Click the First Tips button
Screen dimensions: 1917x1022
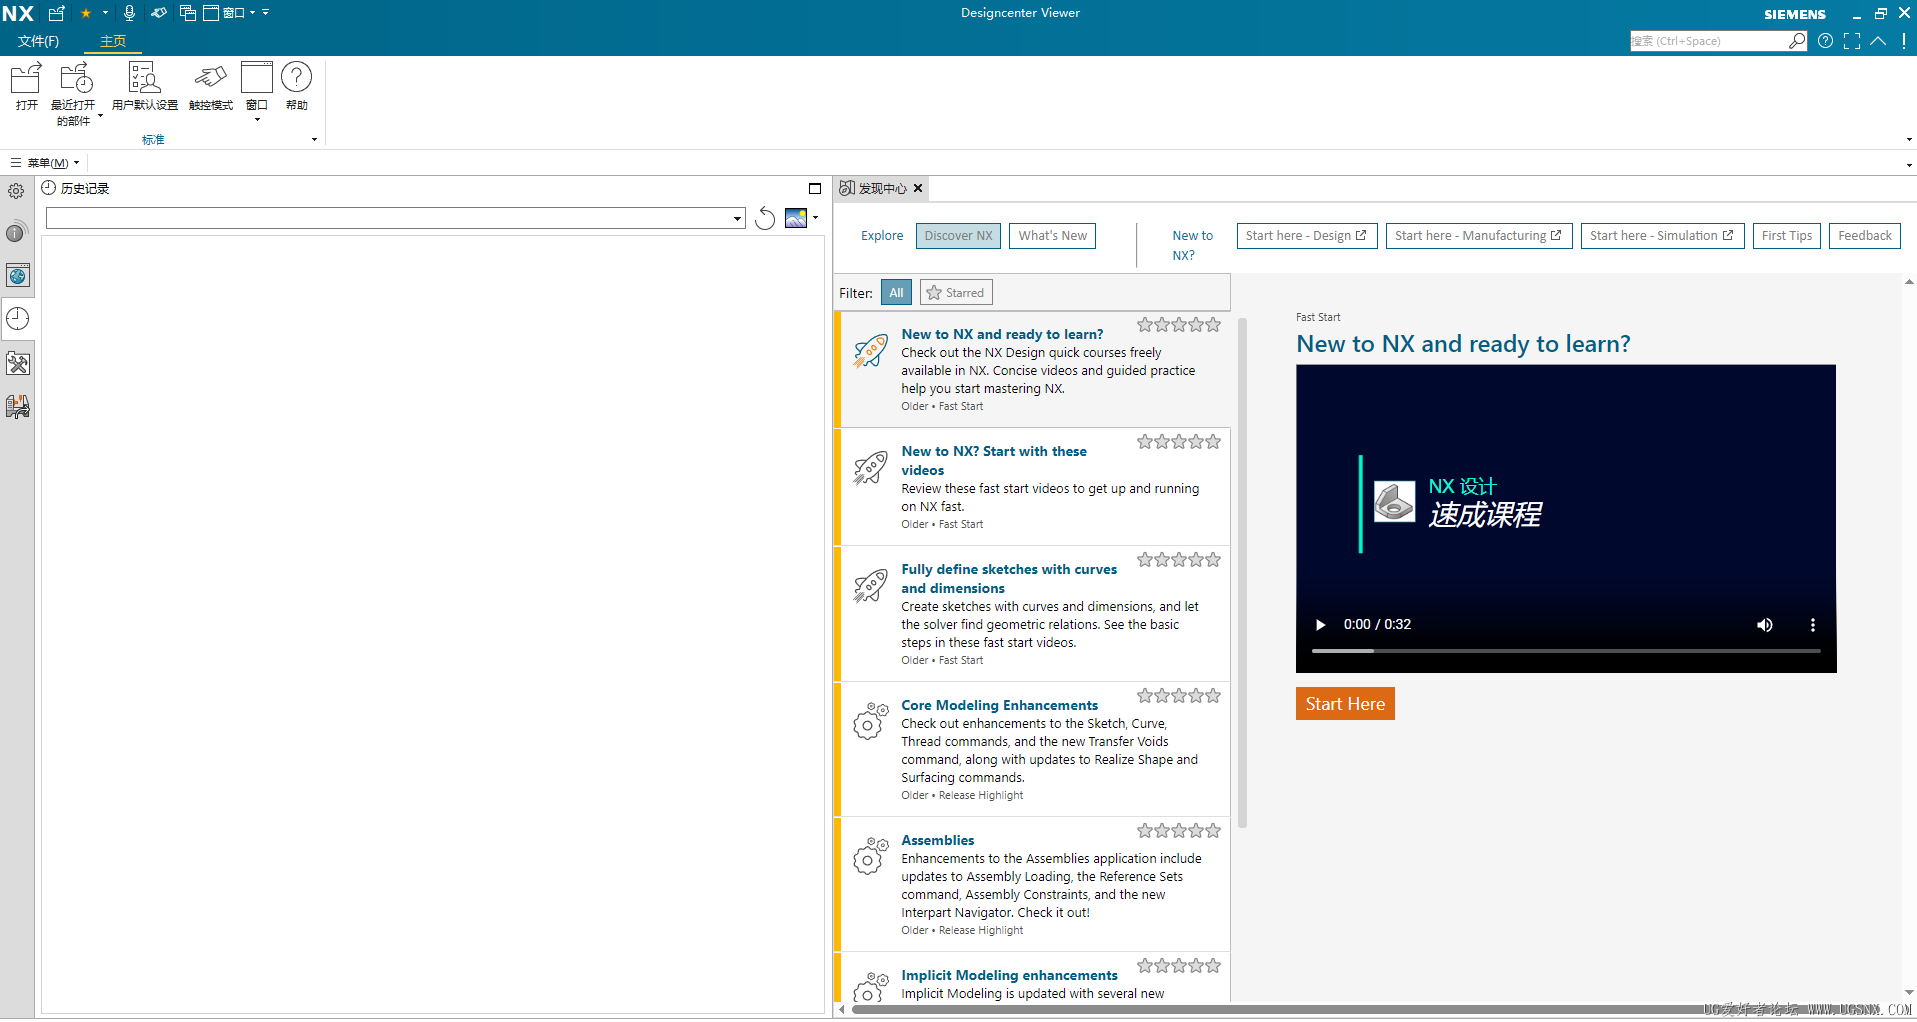tap(1787, 236)
